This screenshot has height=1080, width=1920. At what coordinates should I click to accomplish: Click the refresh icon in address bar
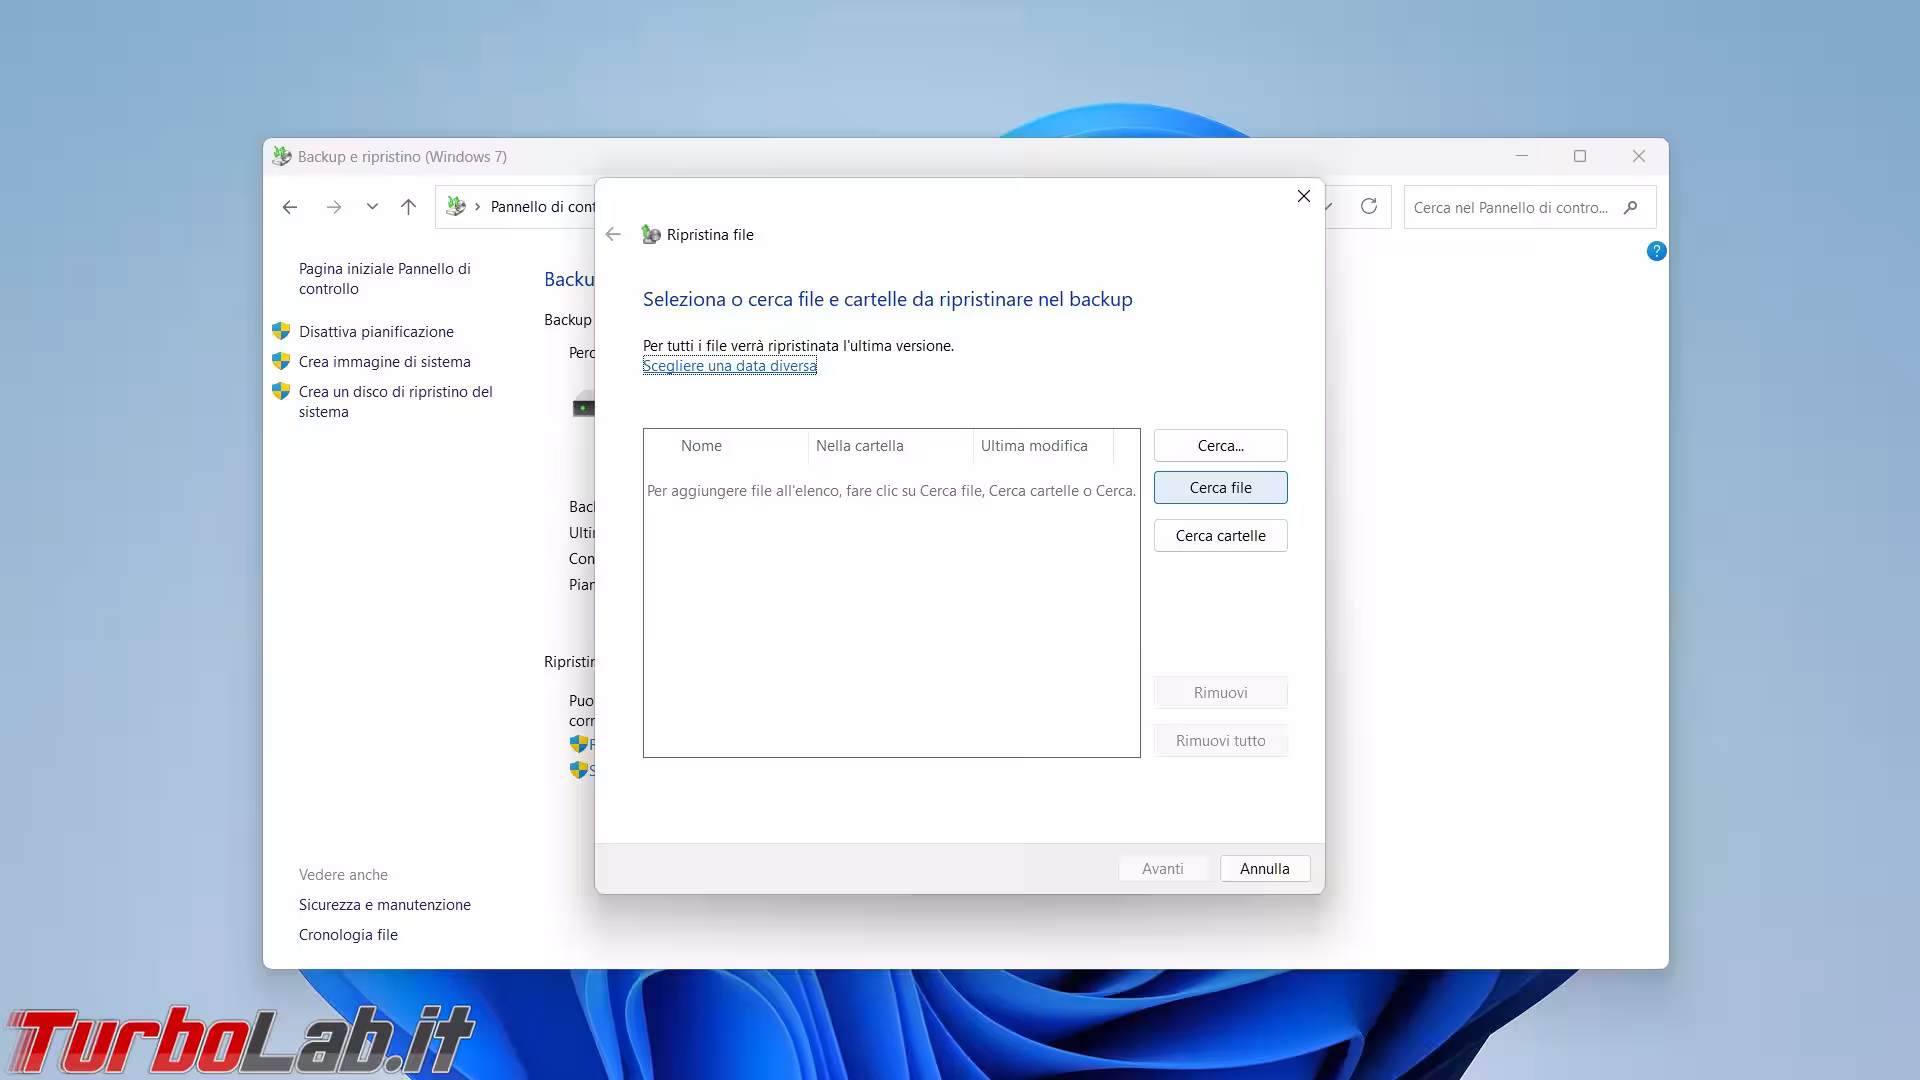coord(1368,206)
